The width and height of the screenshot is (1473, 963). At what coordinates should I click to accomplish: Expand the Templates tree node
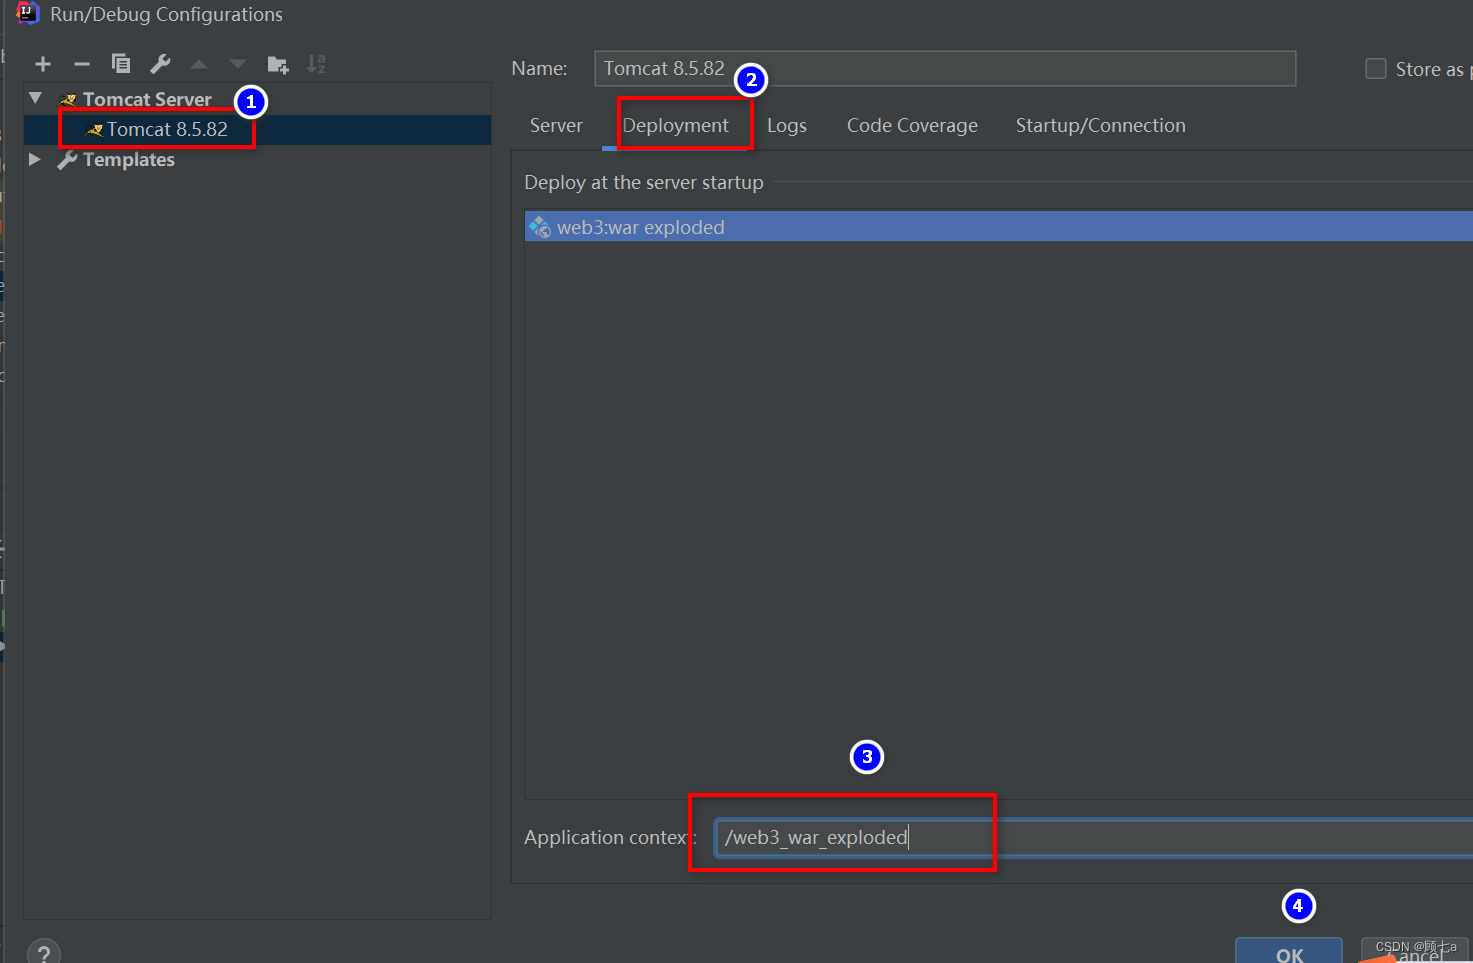pyautogui.click(x=35, y=159)
